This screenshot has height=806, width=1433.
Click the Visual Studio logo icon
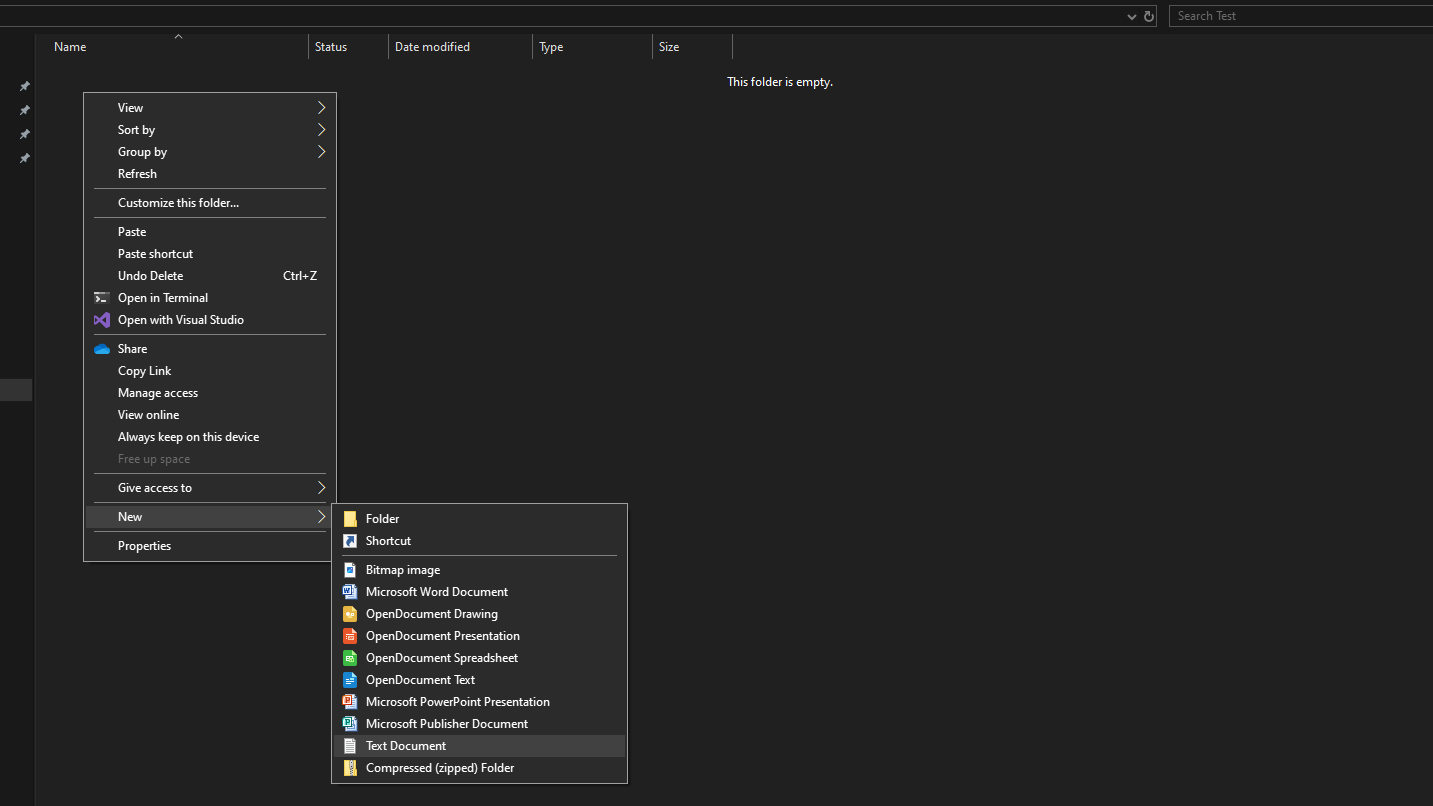coord(101,320)
